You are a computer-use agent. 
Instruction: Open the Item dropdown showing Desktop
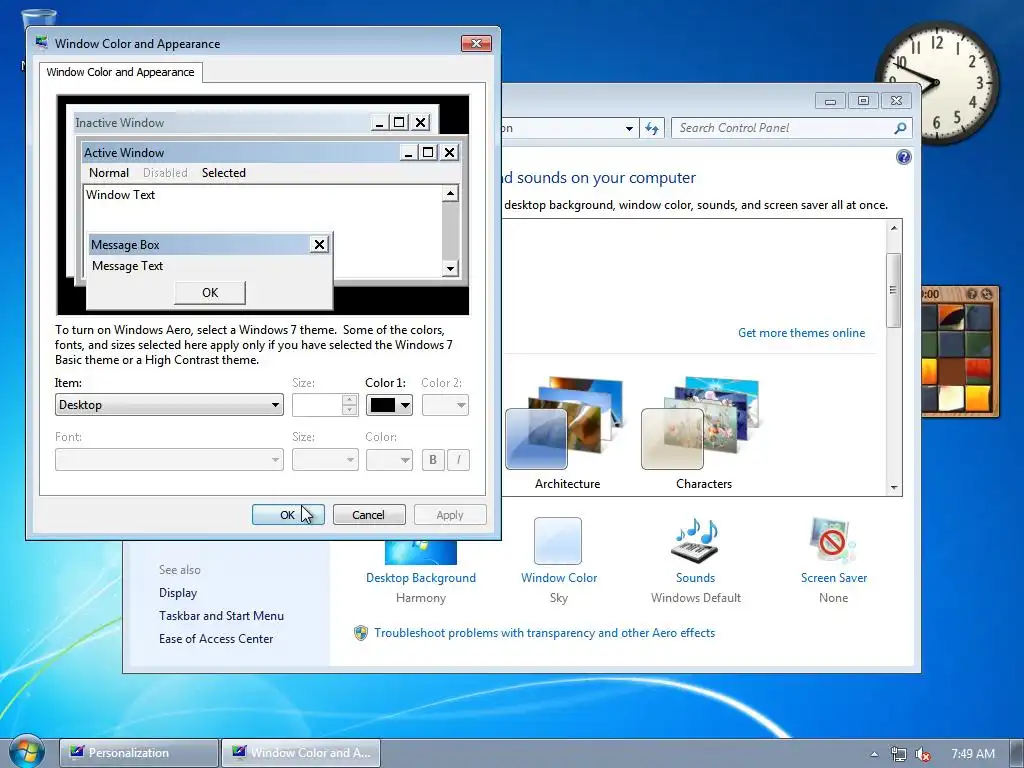[169, 405]
